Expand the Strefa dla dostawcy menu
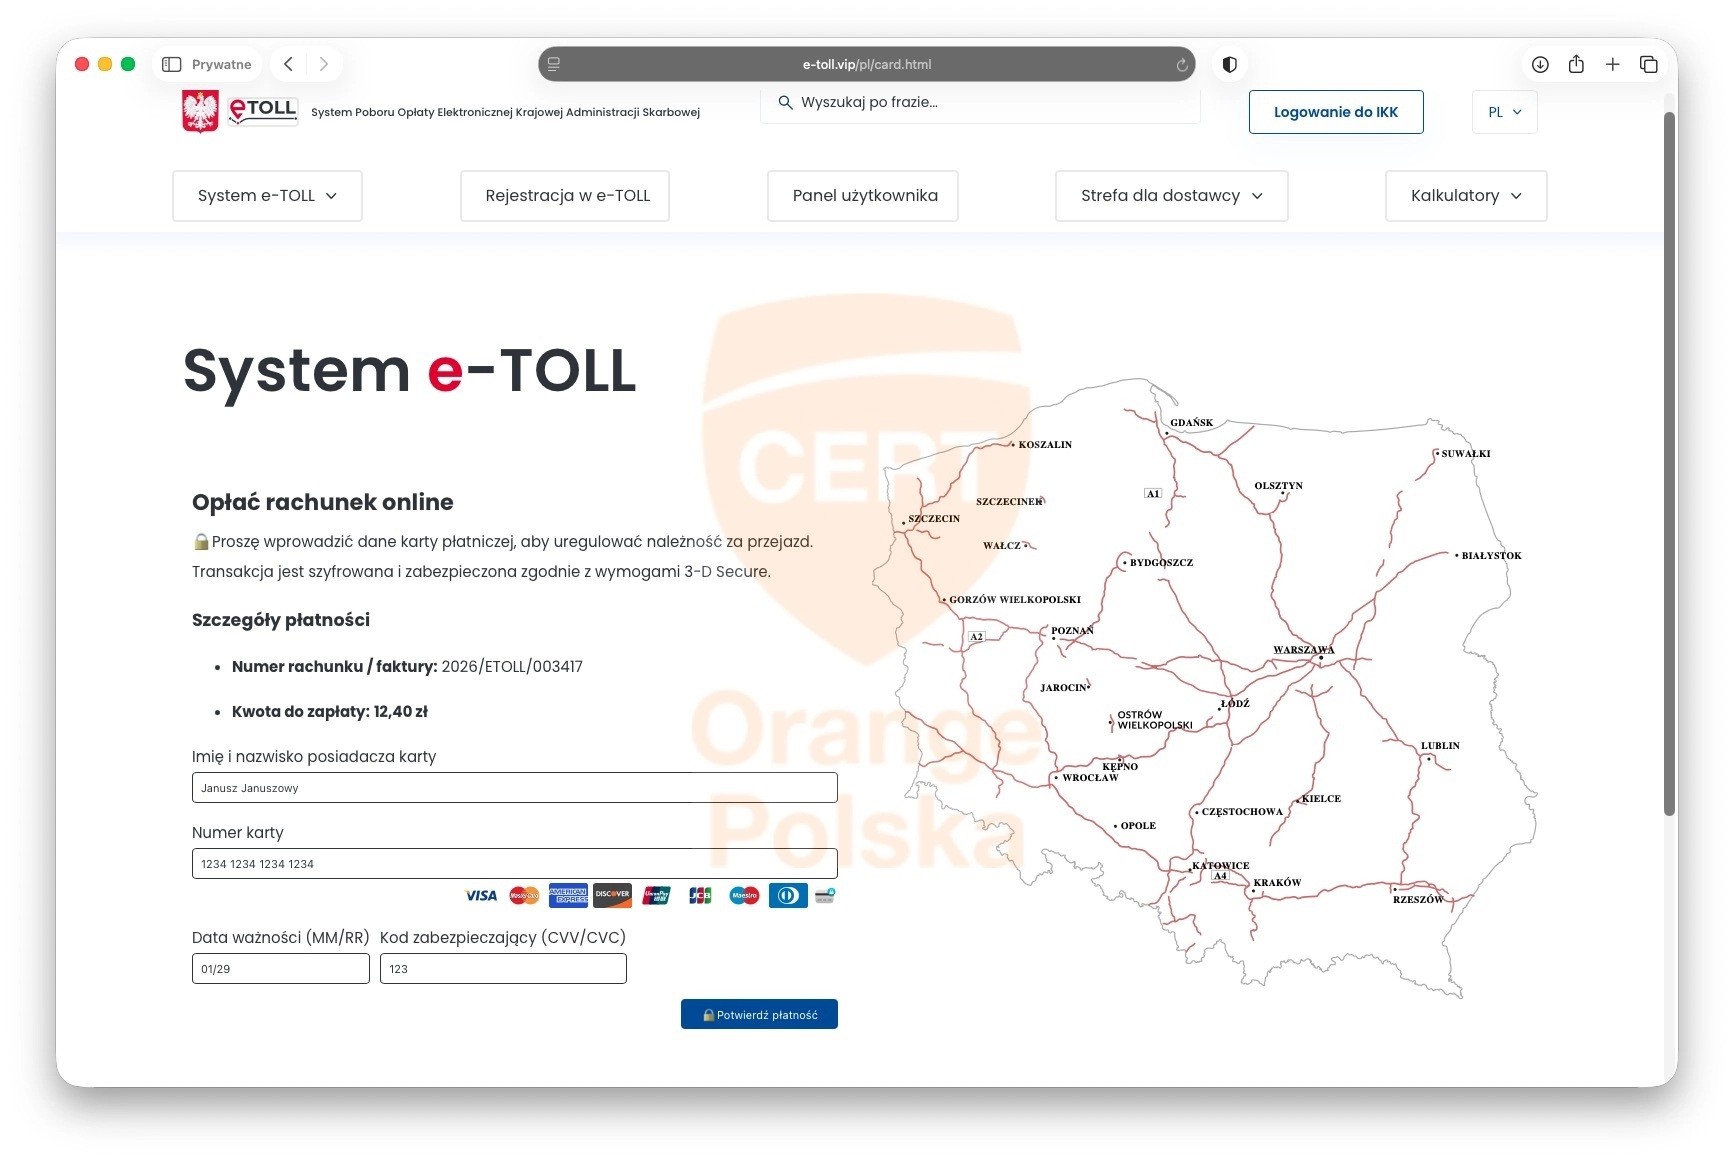The height and width of the screenshot is (1161, 1734). click(x=1170, y=196)
